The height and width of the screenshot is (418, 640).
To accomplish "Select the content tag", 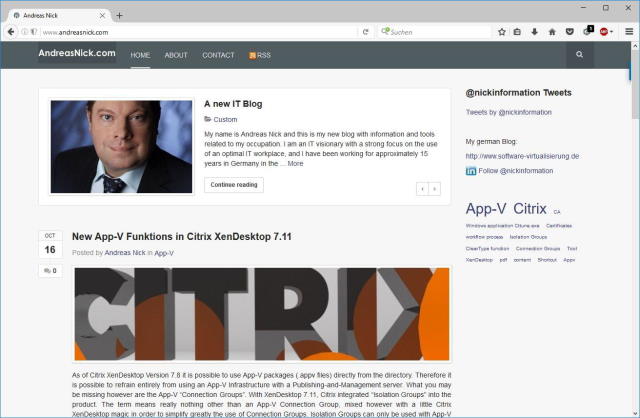I will pyautogui.click(x=522, y=260).
